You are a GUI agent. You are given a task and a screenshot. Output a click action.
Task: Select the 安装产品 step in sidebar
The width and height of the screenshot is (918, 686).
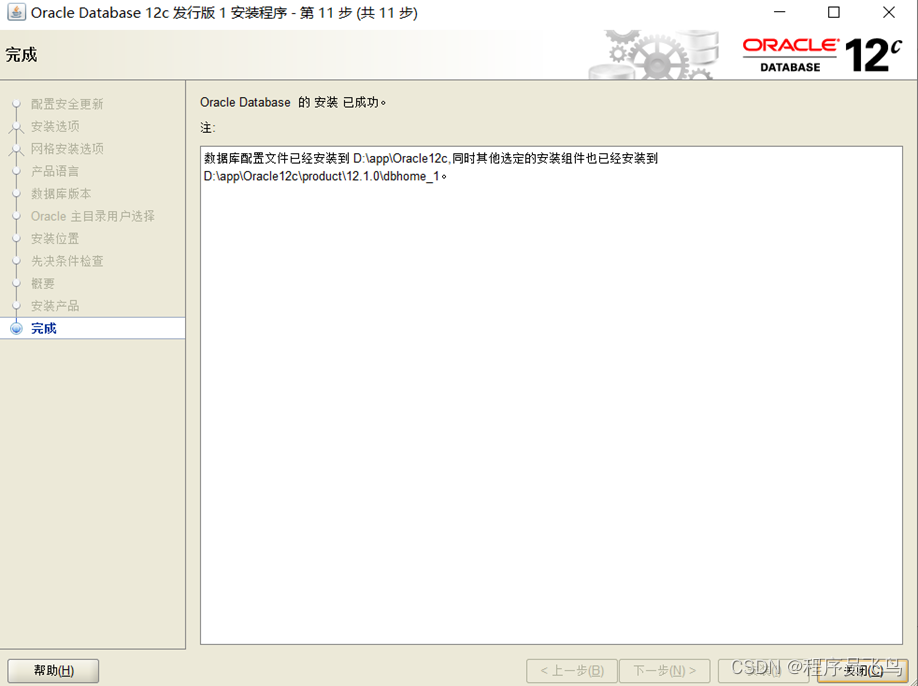coord(55,306)
